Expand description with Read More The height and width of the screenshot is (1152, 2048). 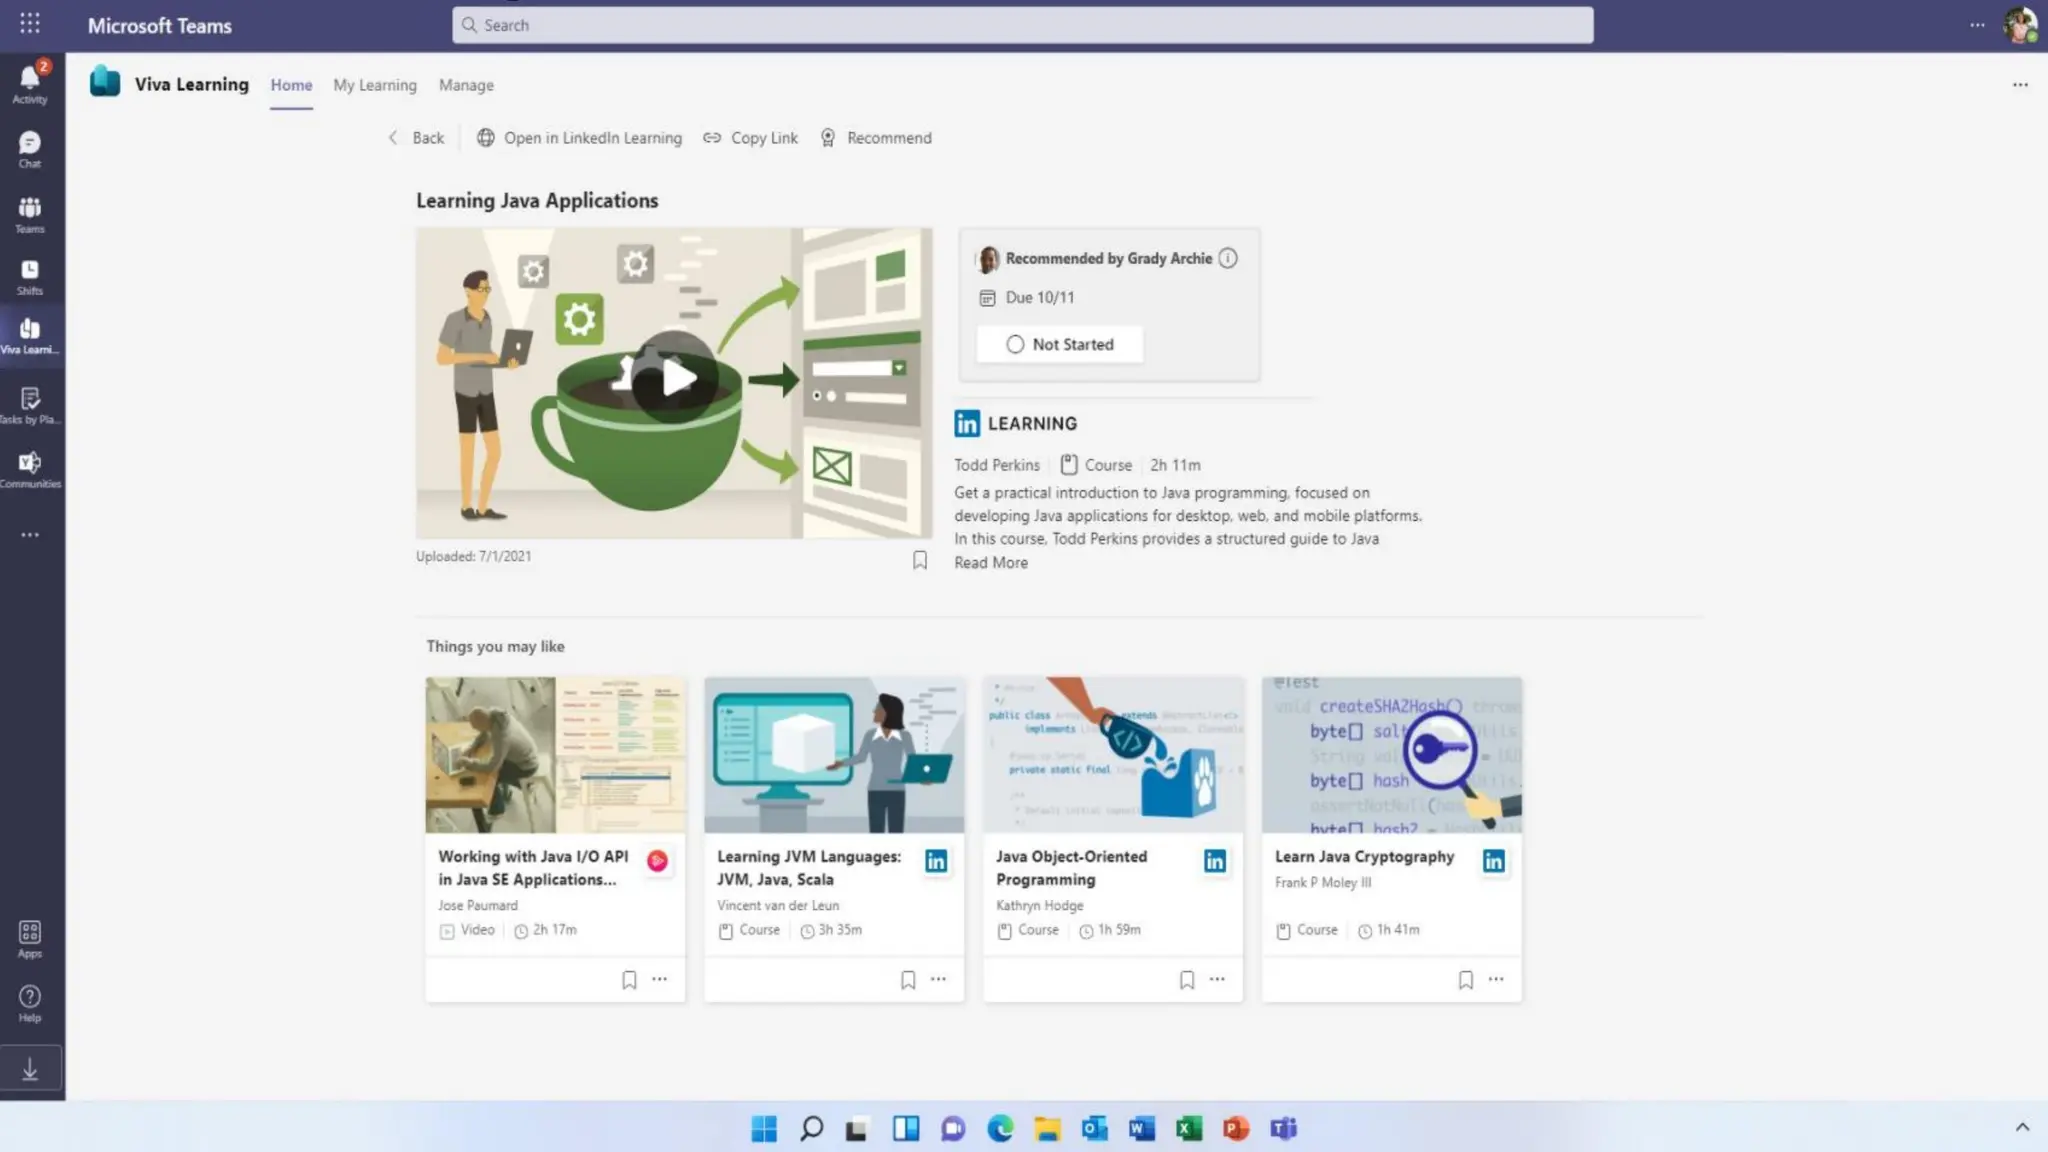pyautogui.click(x=990, y=562)
